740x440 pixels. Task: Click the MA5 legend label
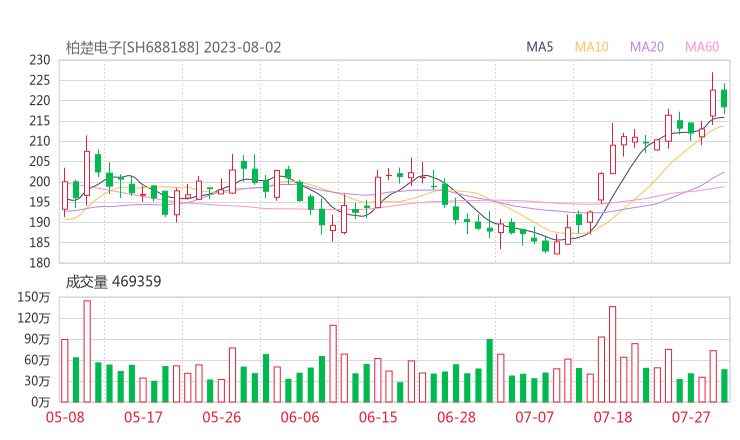point(539,47)
